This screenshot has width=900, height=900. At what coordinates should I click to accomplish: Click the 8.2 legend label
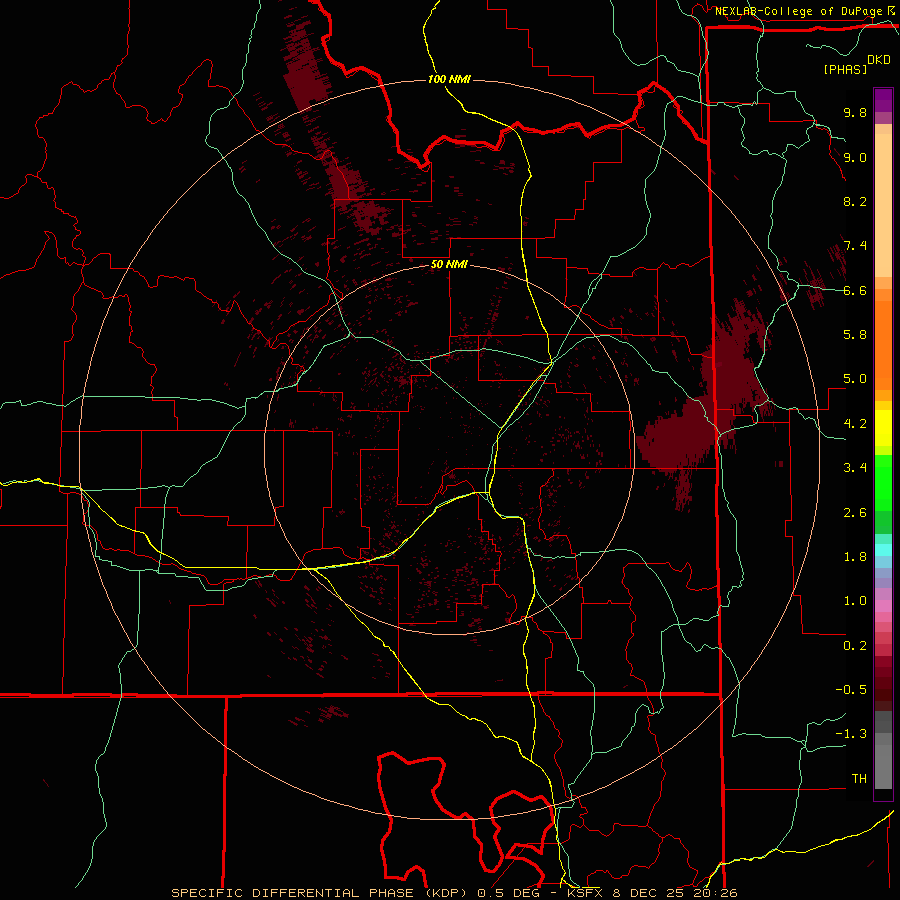tap(855, 201)
